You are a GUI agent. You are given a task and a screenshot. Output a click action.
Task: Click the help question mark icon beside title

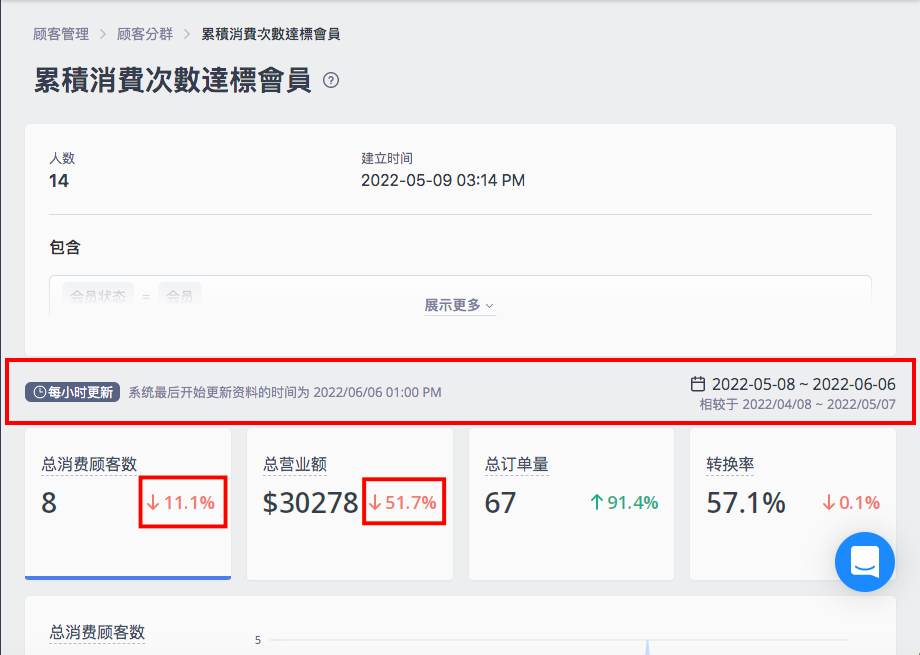331,80
